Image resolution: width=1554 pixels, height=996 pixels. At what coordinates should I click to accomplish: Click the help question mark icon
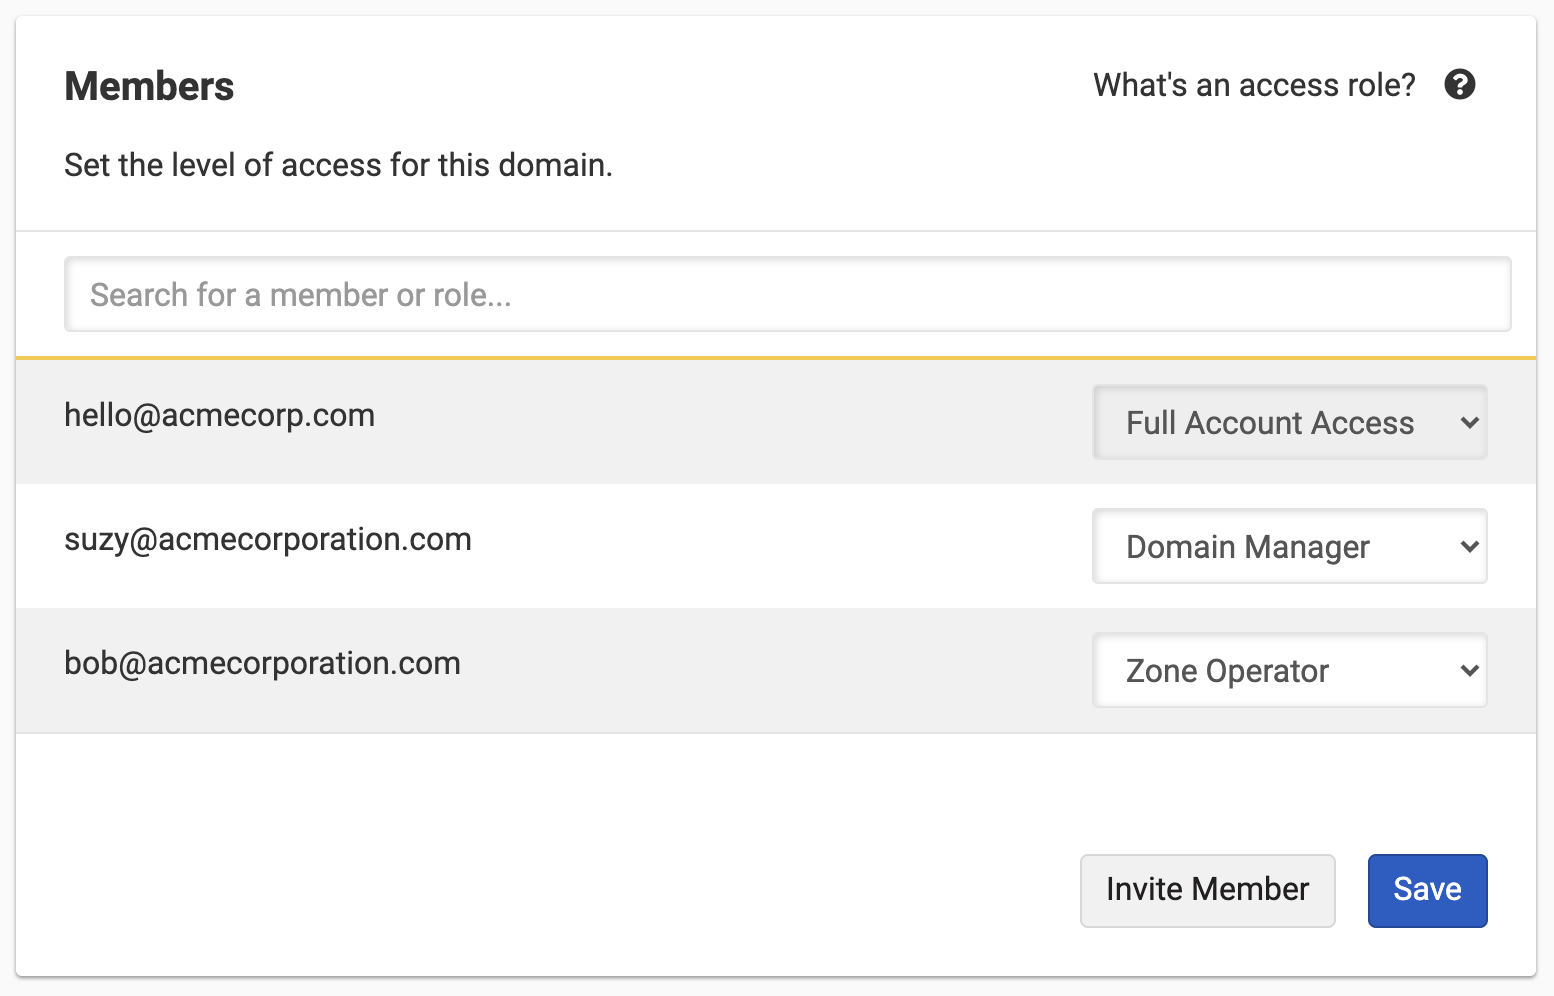coord(1460,85)
